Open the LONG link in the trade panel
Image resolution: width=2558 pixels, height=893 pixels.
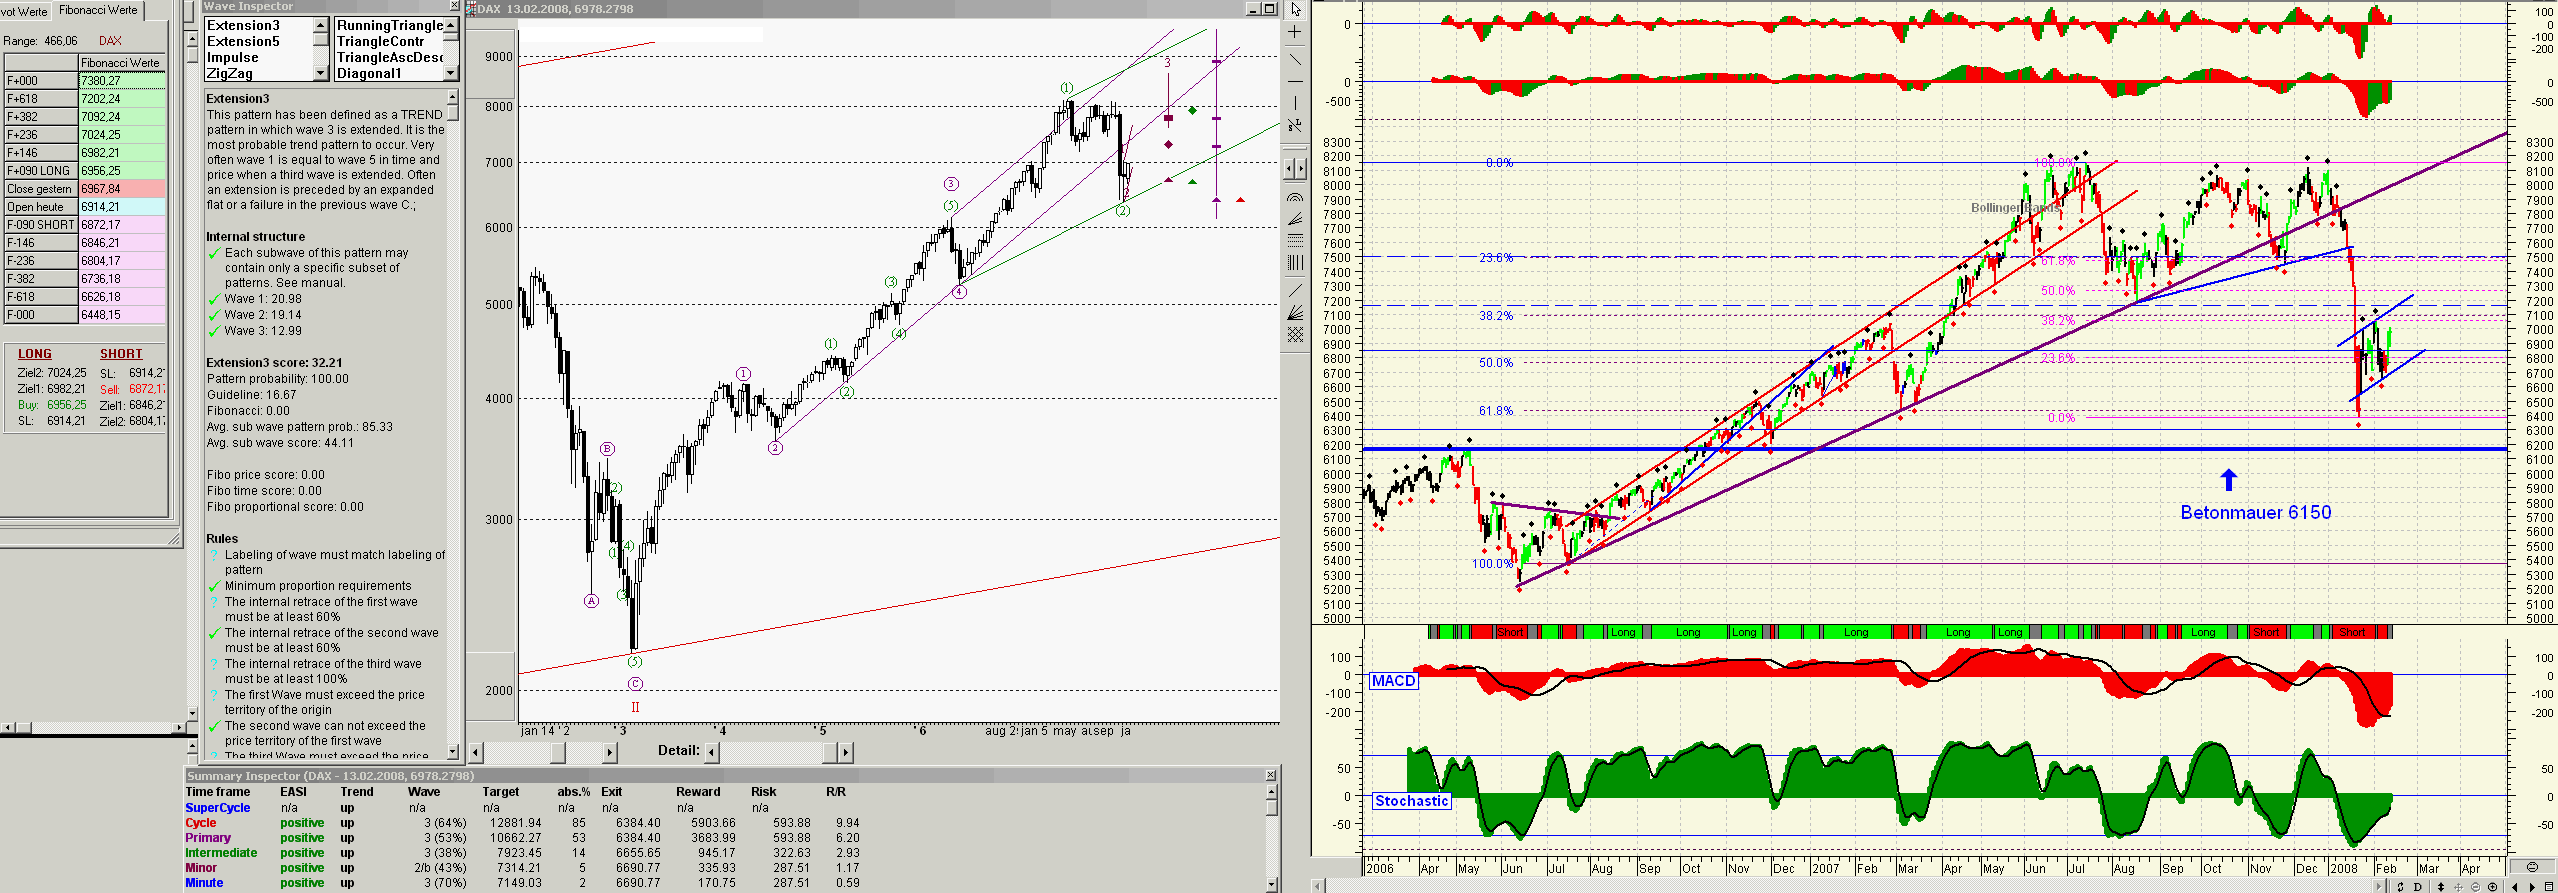35,354
